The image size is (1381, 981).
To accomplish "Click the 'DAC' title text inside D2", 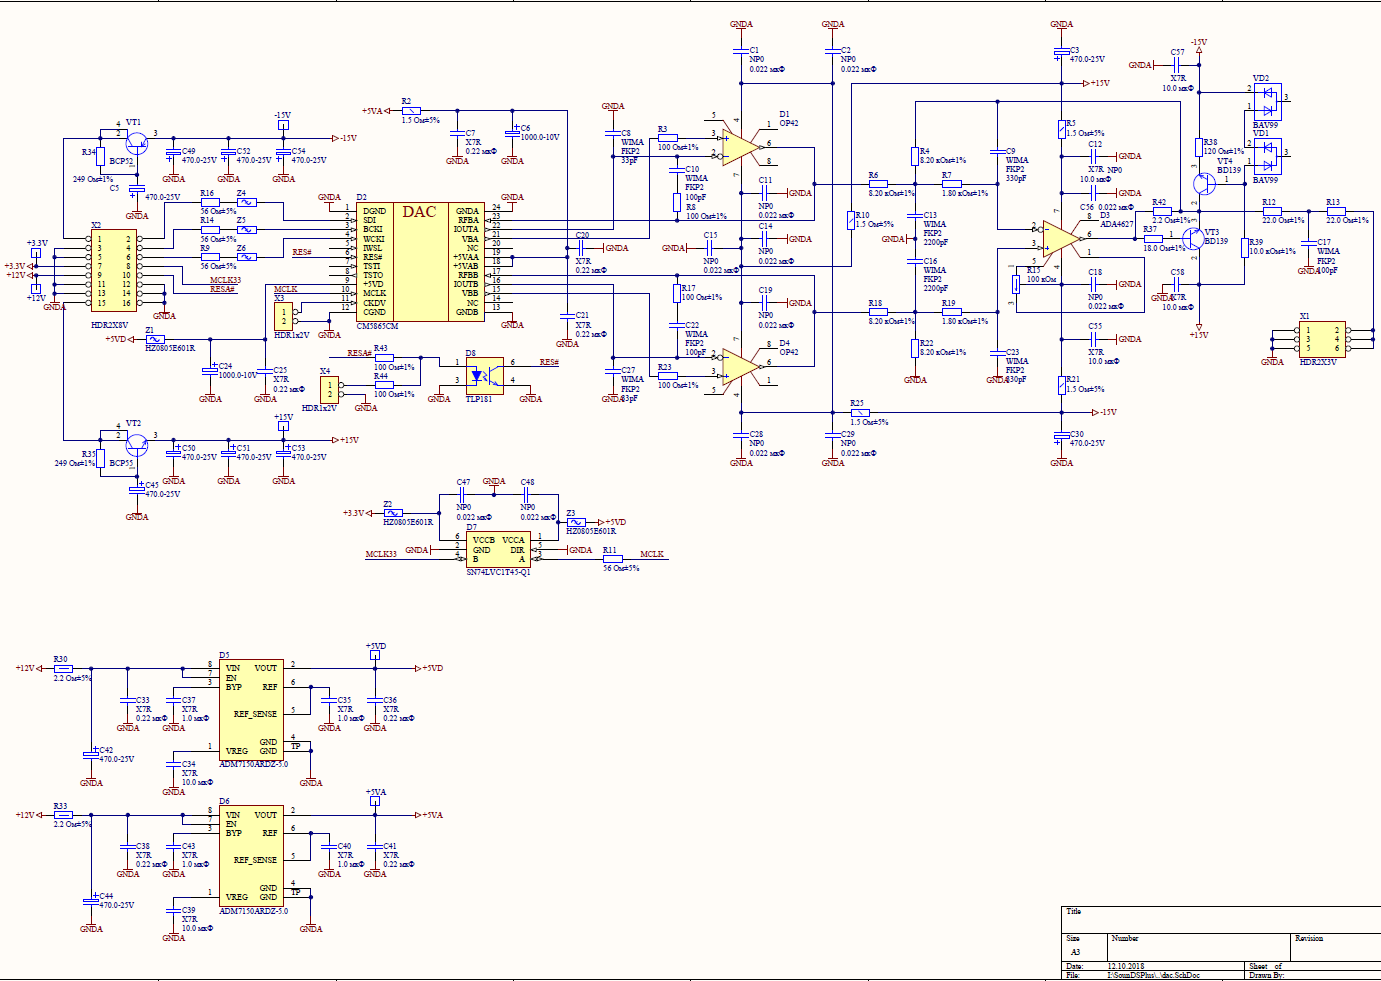I will 419,212.
